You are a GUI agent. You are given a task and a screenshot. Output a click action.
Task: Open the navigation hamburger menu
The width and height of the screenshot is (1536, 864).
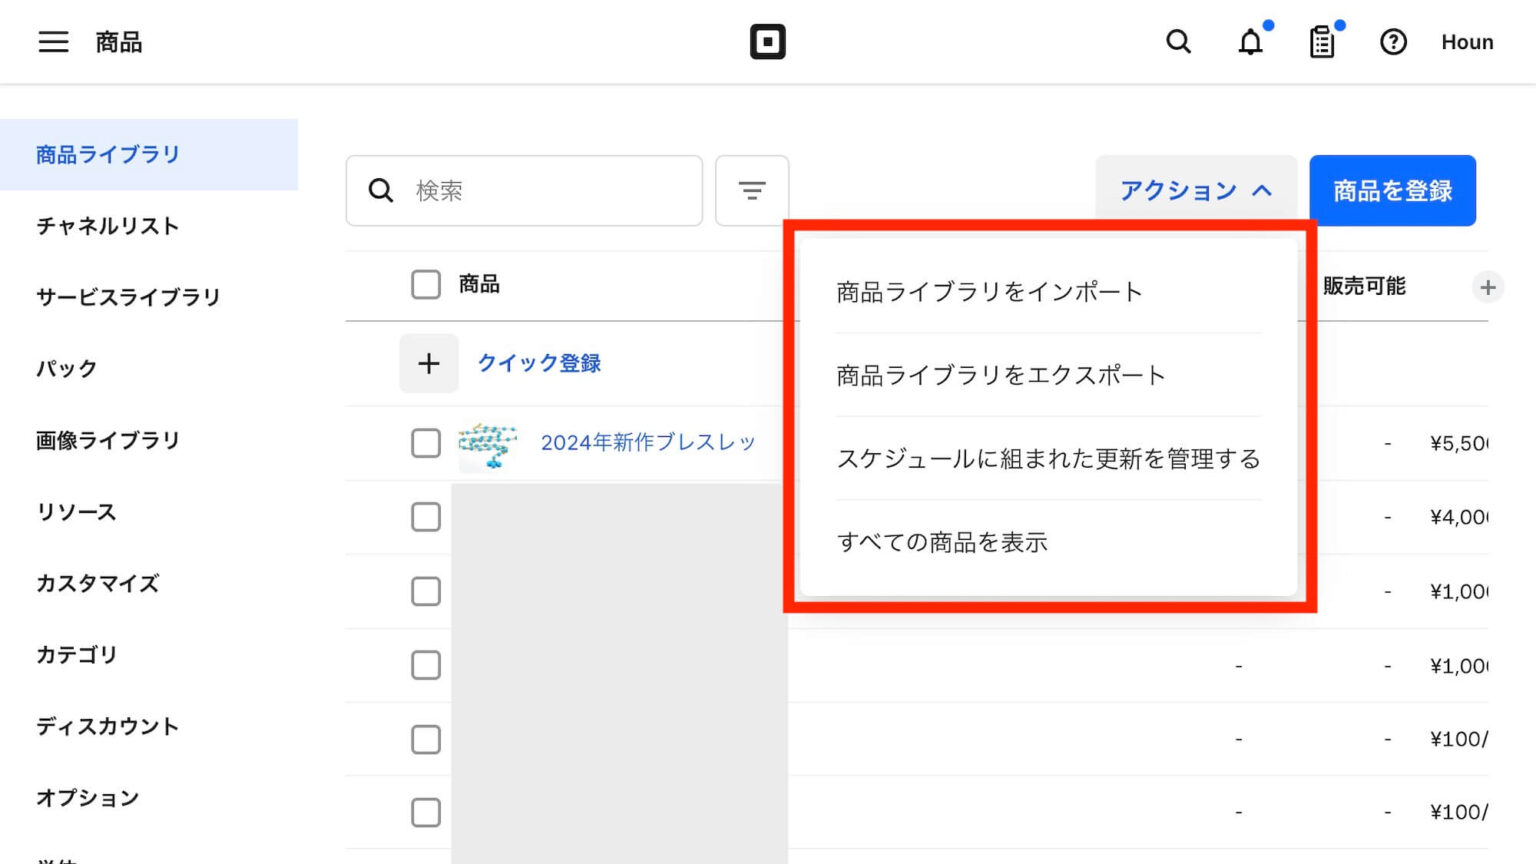[x=52, y=41]
